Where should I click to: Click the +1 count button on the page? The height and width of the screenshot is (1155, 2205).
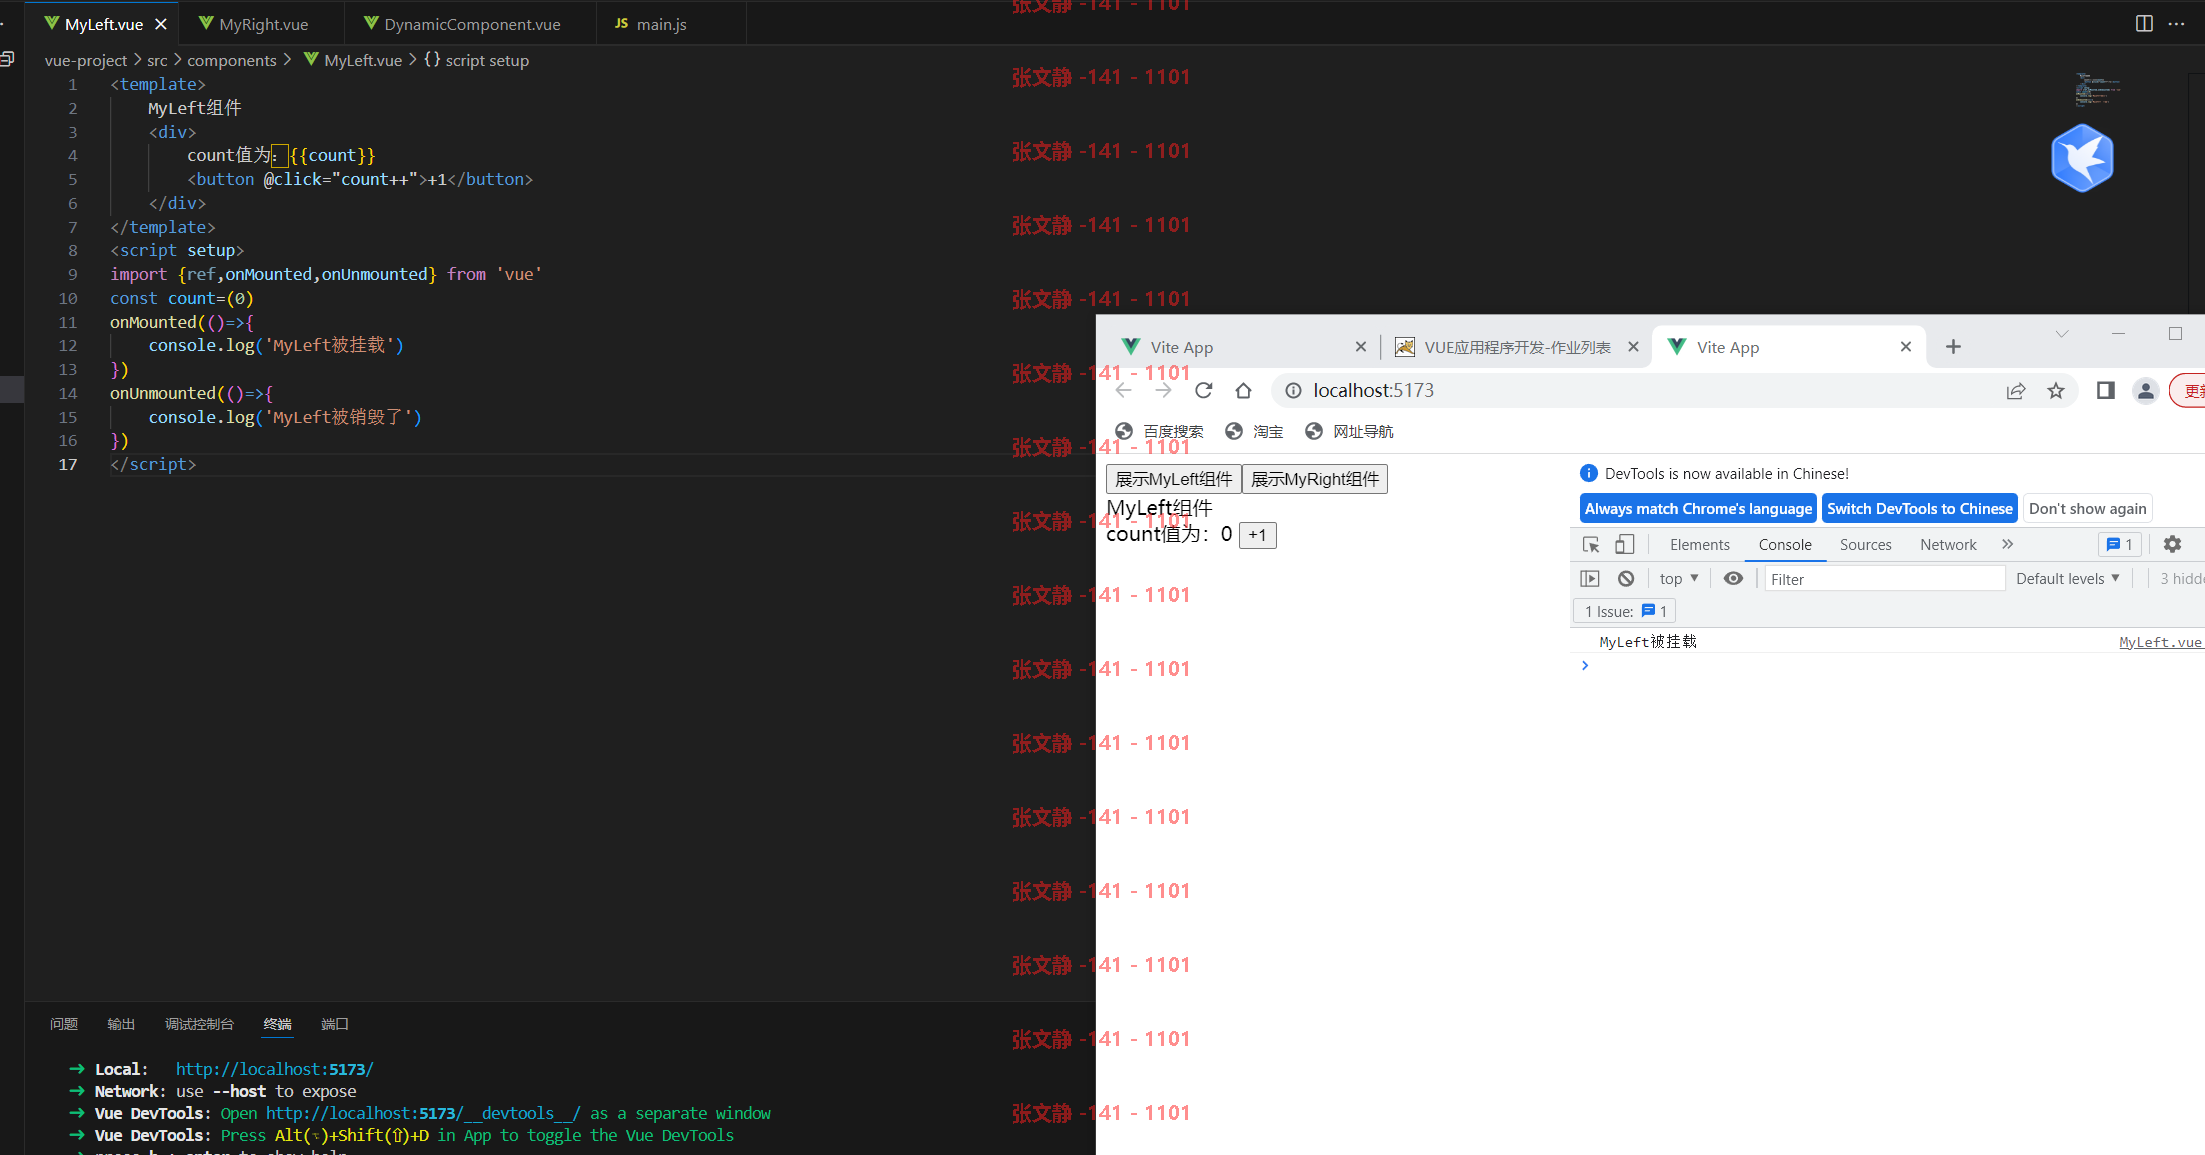coord(1258,535)
